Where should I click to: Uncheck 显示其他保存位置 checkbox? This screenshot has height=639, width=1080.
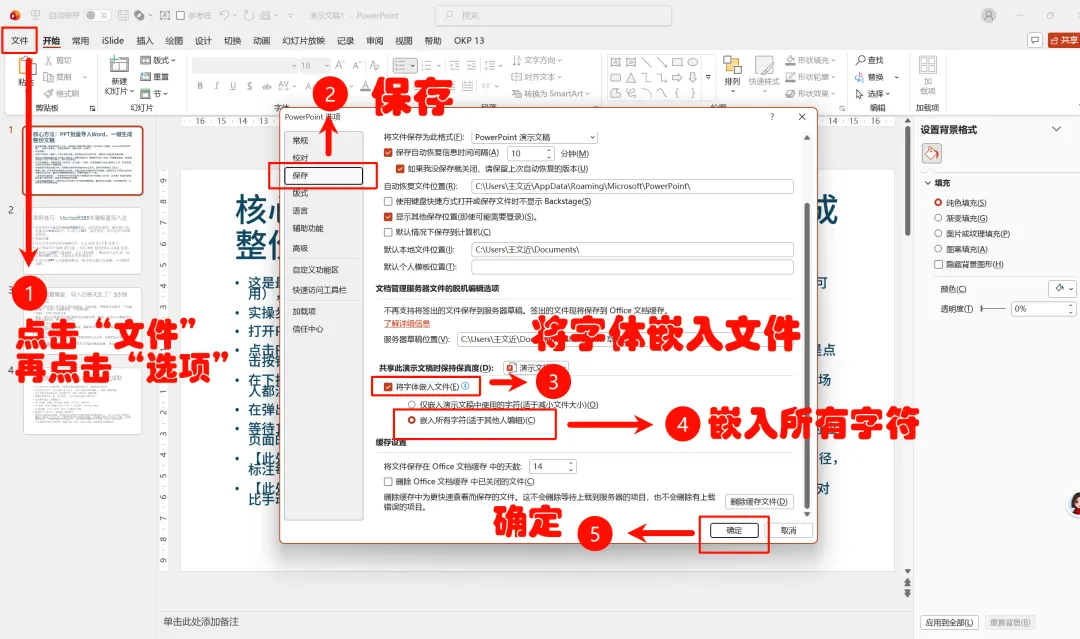(x=388, y=217)
